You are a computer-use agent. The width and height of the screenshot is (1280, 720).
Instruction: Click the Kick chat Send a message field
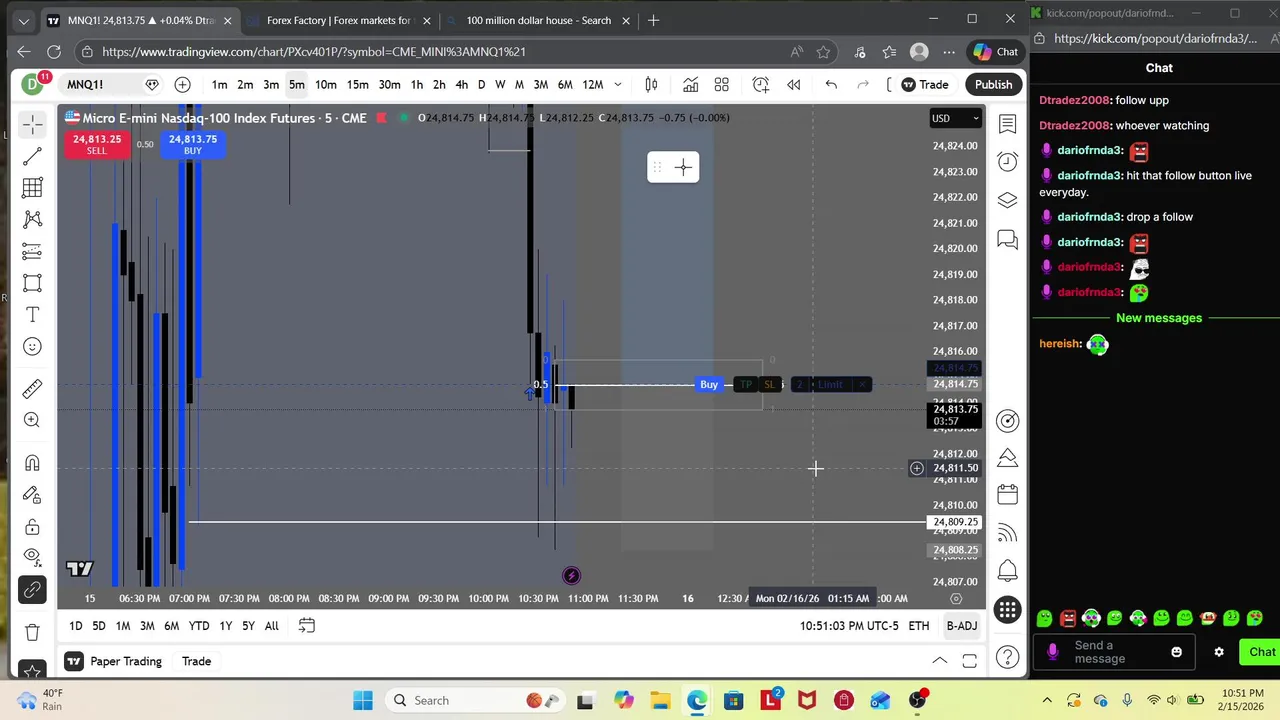point(1113,652)
